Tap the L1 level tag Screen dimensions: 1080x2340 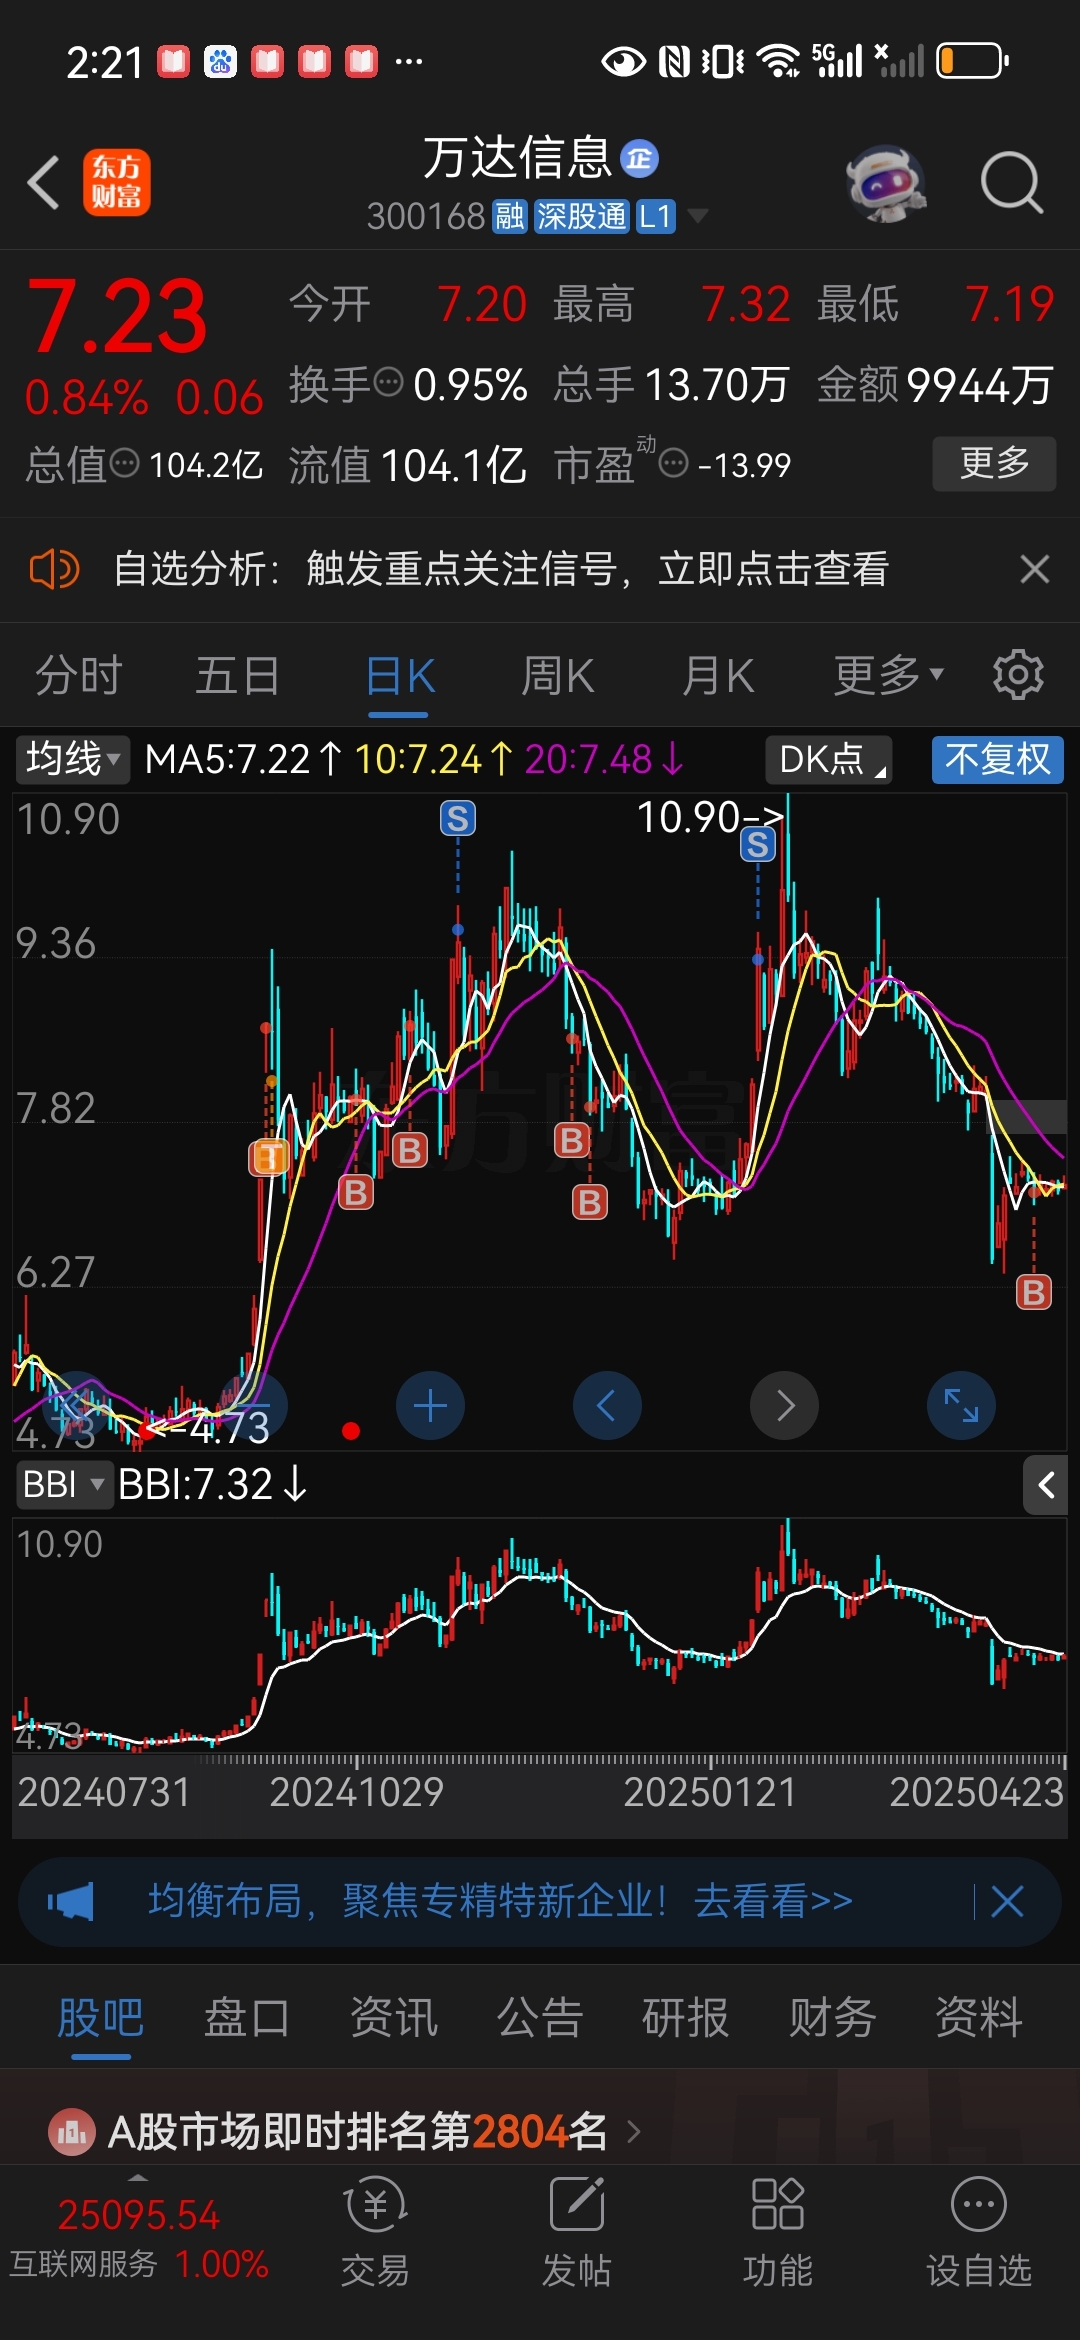[x=656, y=216]
